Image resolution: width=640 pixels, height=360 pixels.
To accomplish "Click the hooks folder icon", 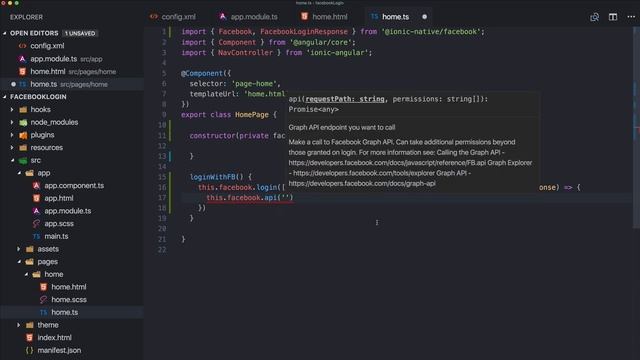I will 23,109.
